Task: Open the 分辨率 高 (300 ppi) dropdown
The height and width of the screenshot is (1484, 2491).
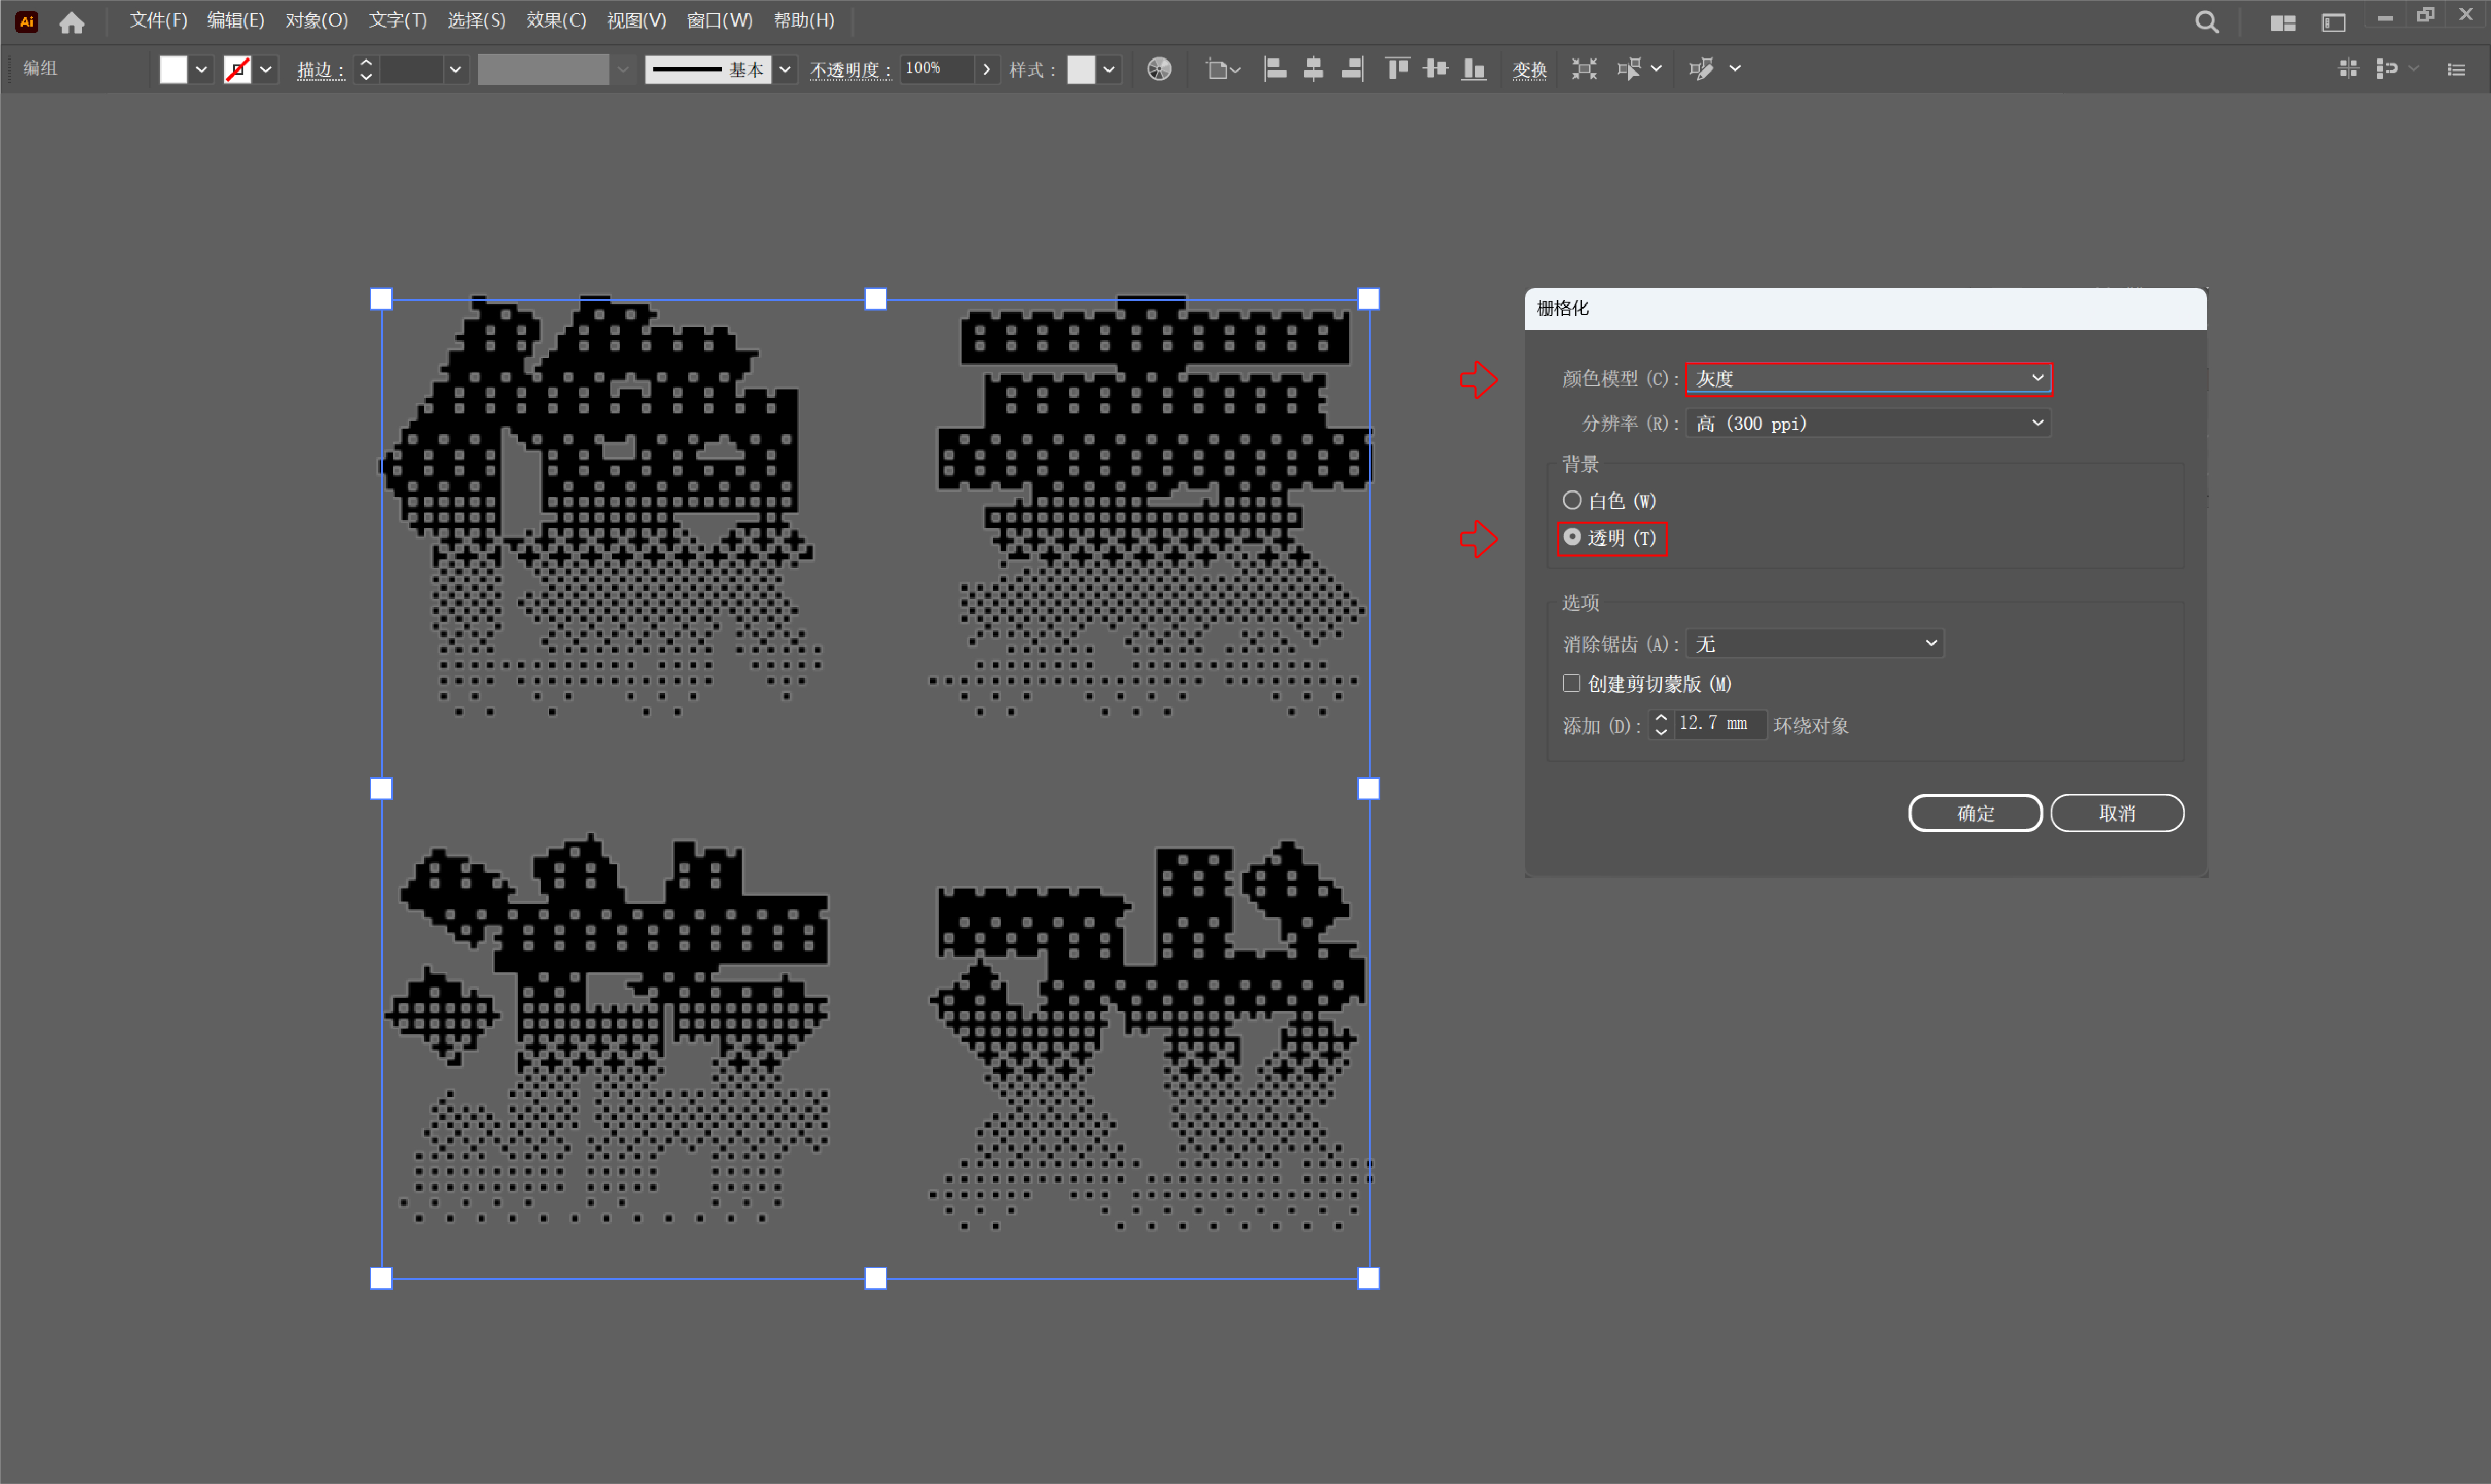Action: coord(1868,423)
